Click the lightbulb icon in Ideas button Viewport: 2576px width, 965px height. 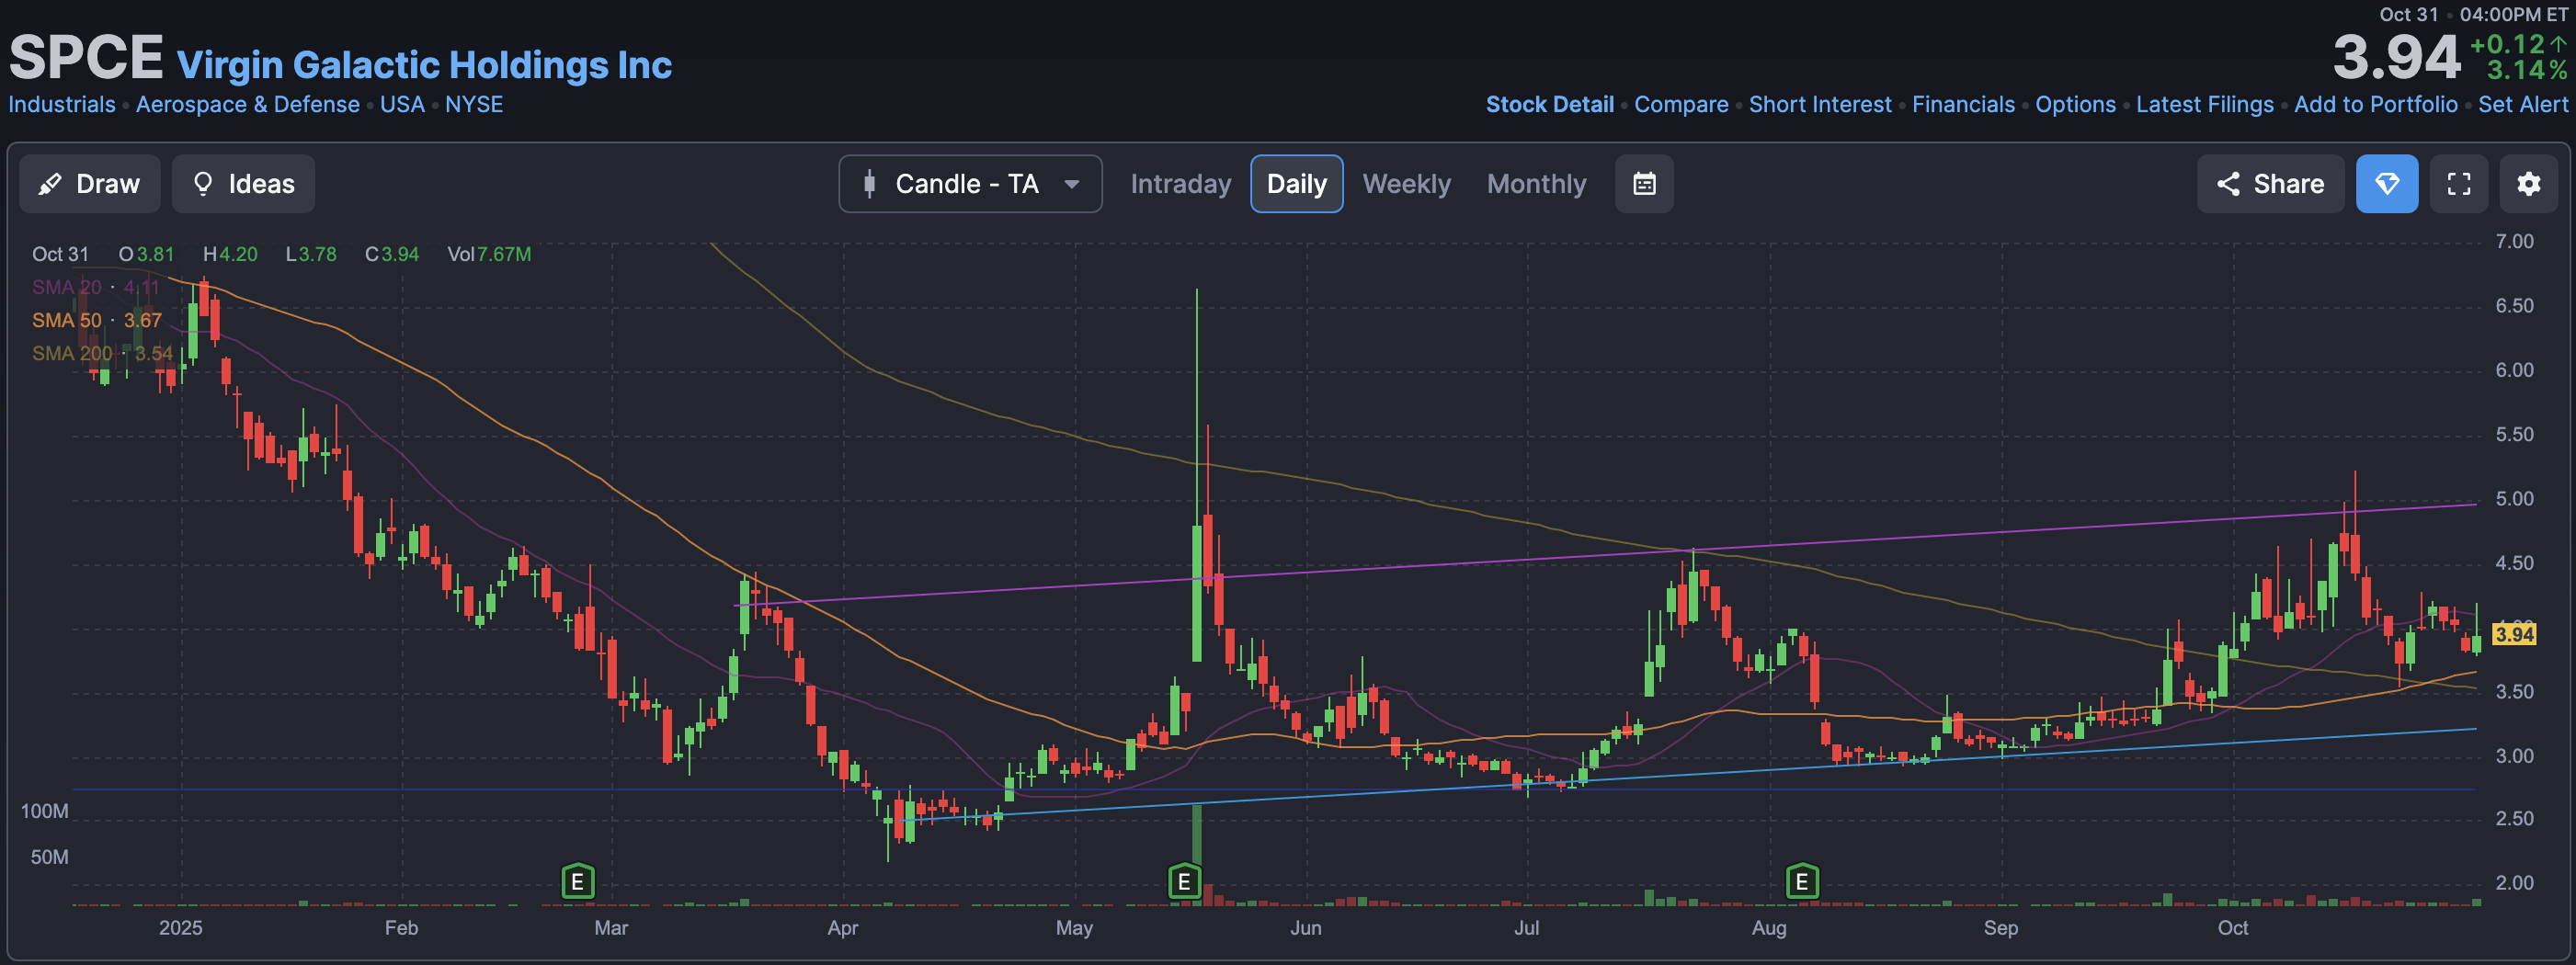(x=203, y=184)
